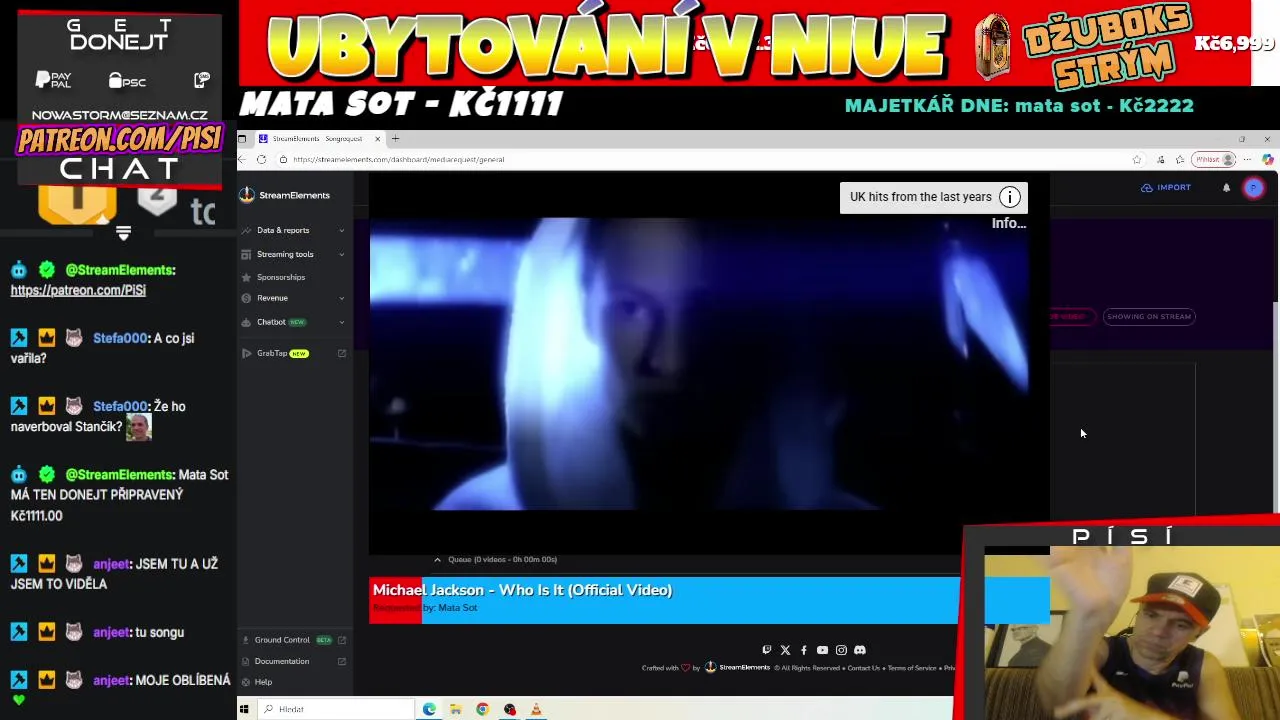
Task: Open Terms of Service footer link
Action: click(912, 668)
